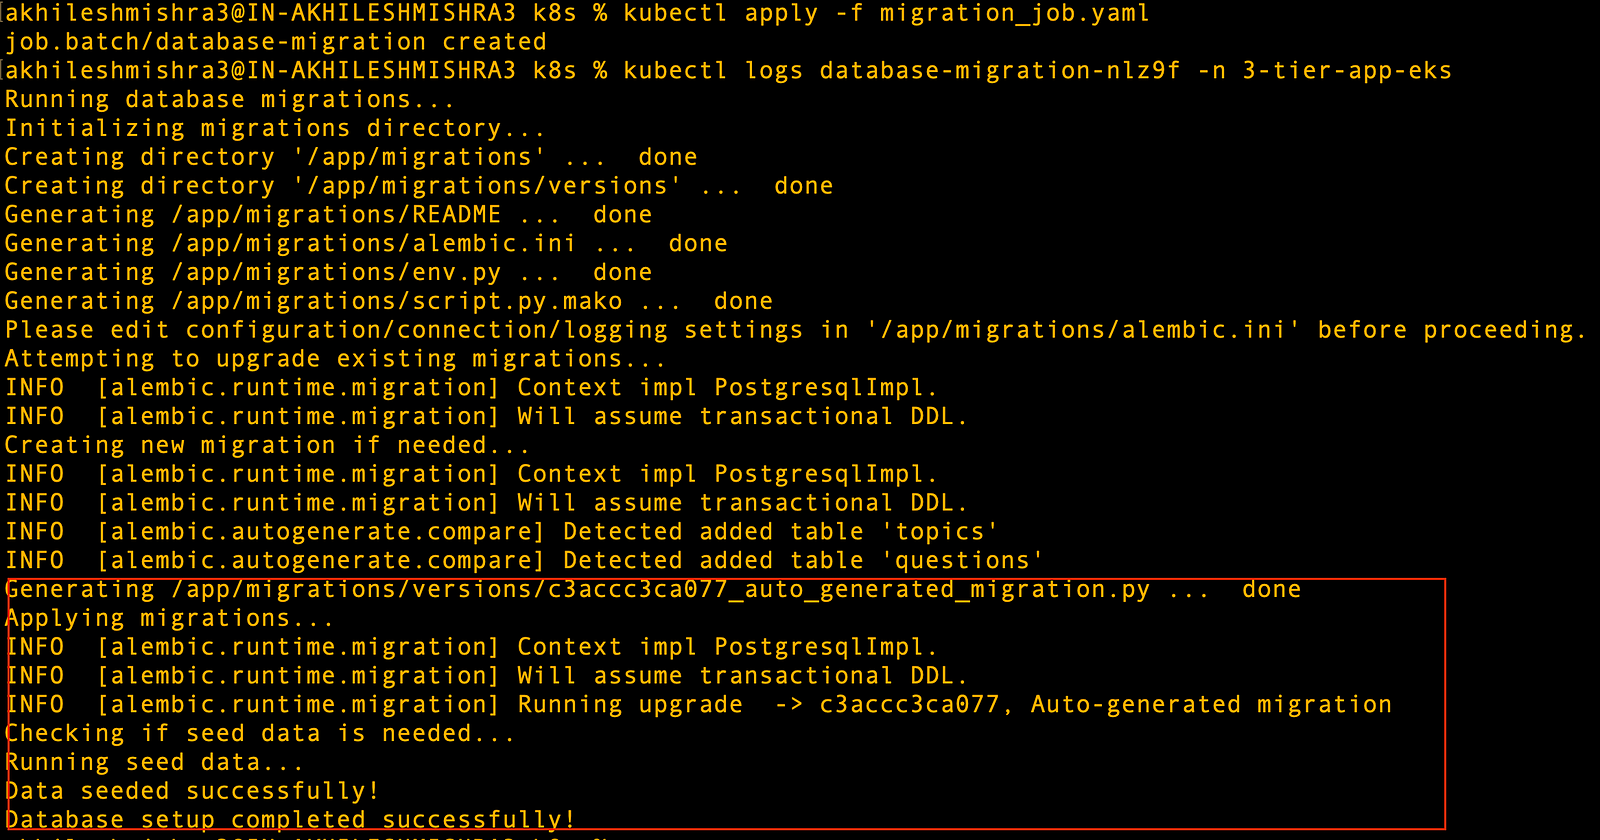1600x840 pixels.
Task: Click the 'Running database migrations...' line
Action: tap(230, 100)
